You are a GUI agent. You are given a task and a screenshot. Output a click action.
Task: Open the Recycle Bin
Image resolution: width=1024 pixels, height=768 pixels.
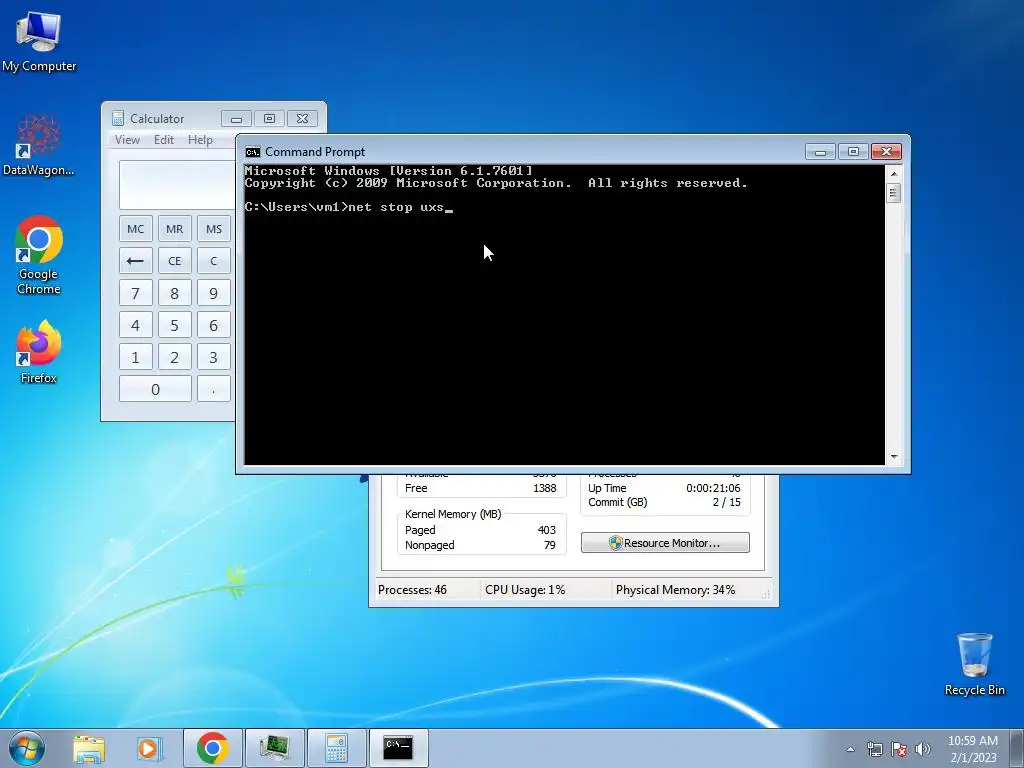[x=974, y=664]
